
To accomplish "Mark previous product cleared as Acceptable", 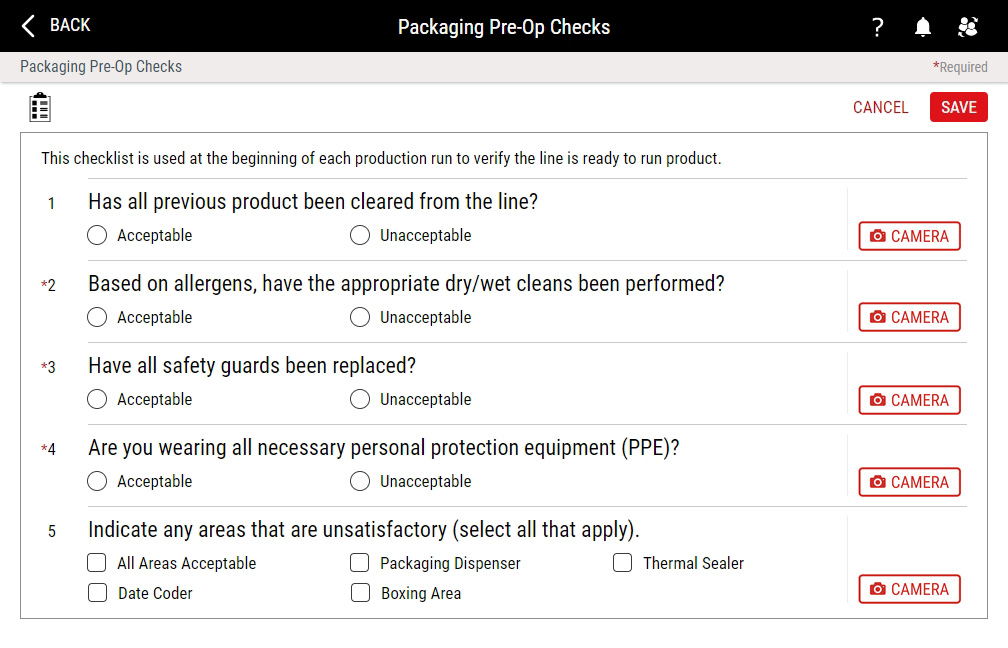I will tap(97, 235).
